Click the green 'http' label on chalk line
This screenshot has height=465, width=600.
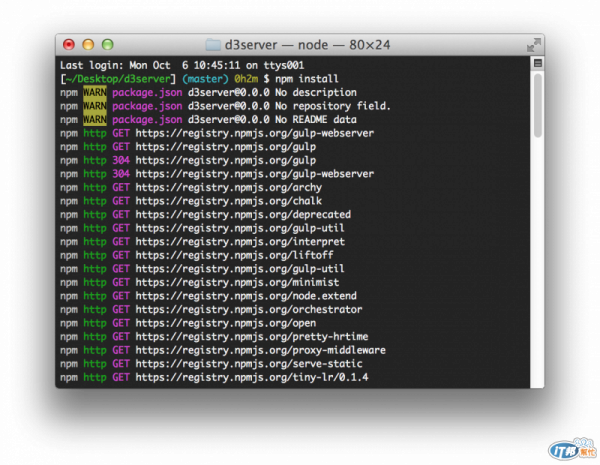(95, 201)
